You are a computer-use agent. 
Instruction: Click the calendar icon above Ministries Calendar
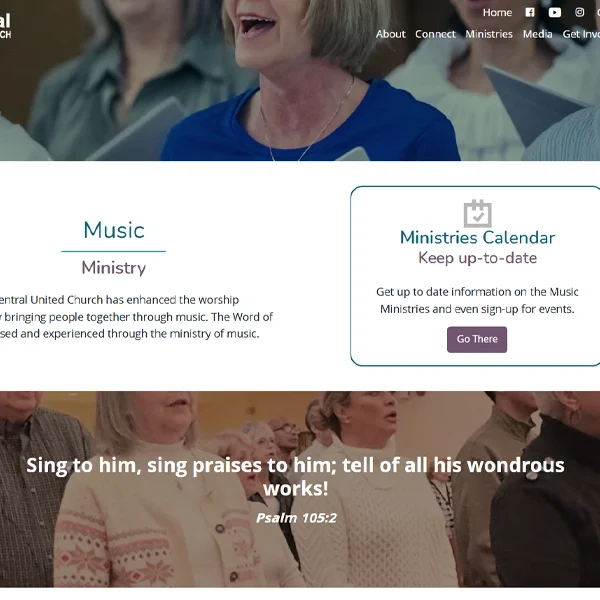pyautogui.click(x=478, y=213)
